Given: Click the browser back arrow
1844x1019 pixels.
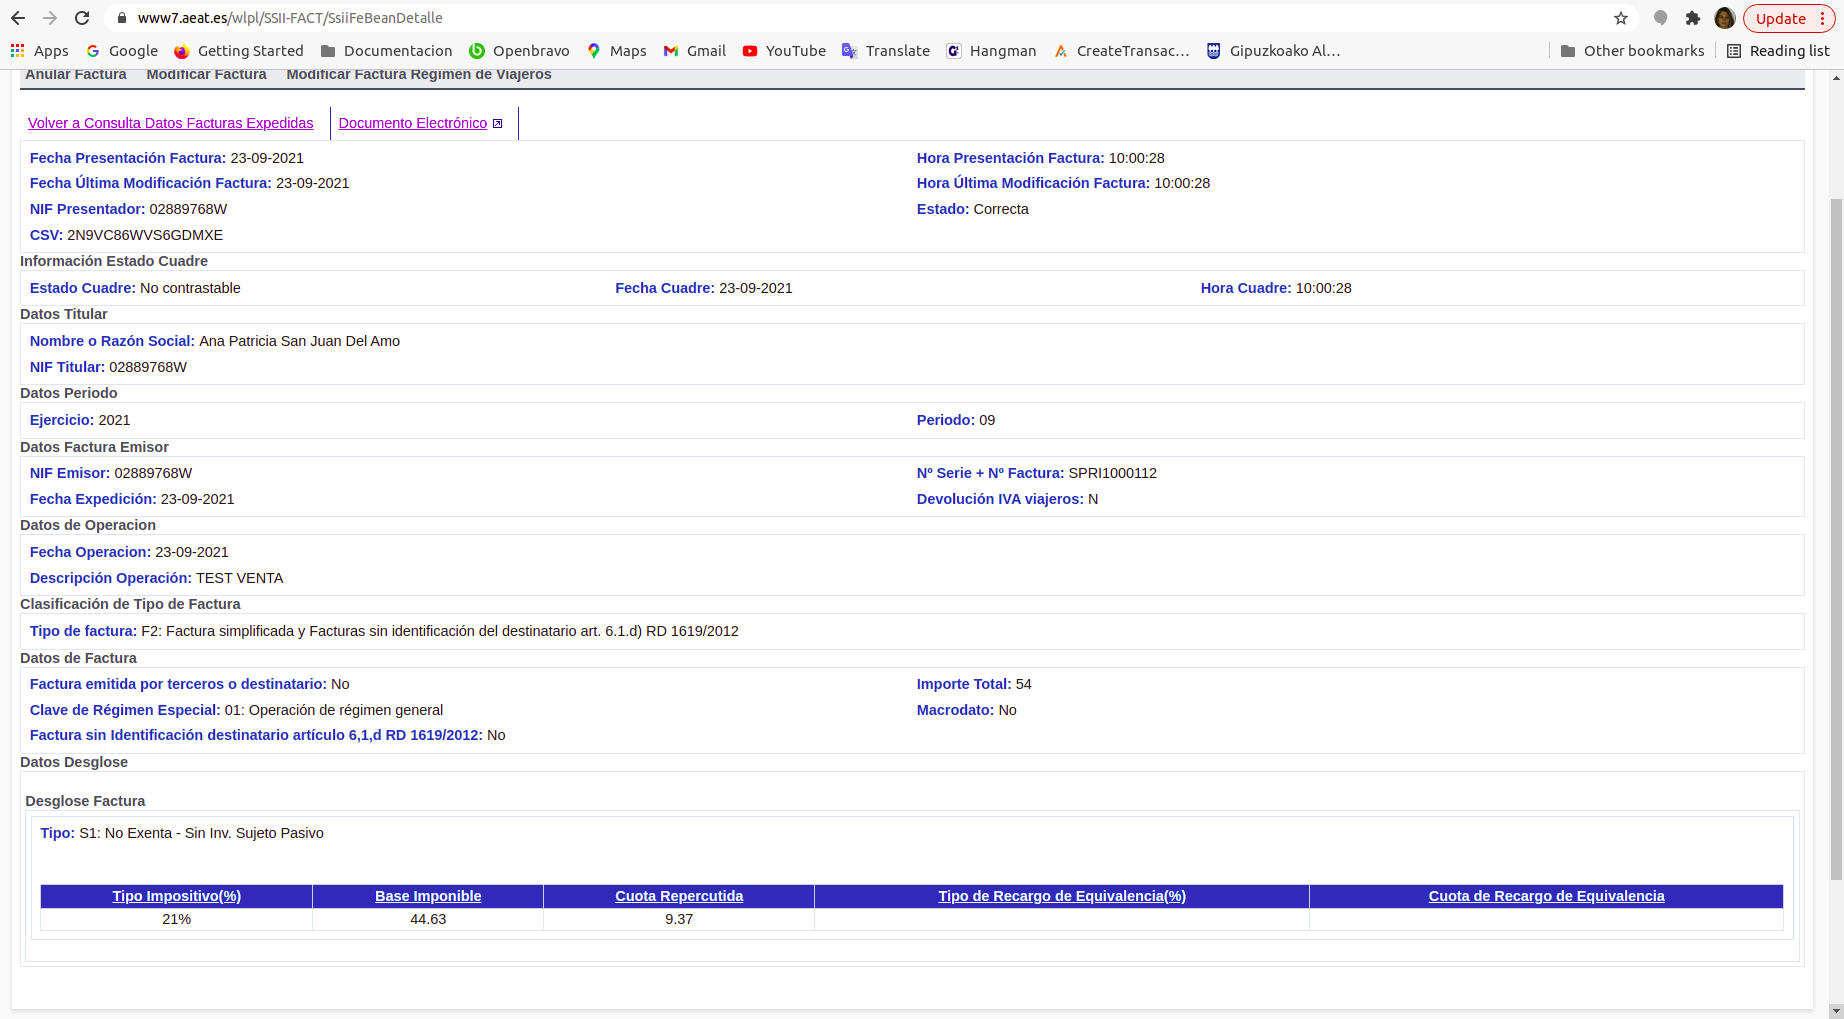Looking at the screenshot, I should point(18,18).
